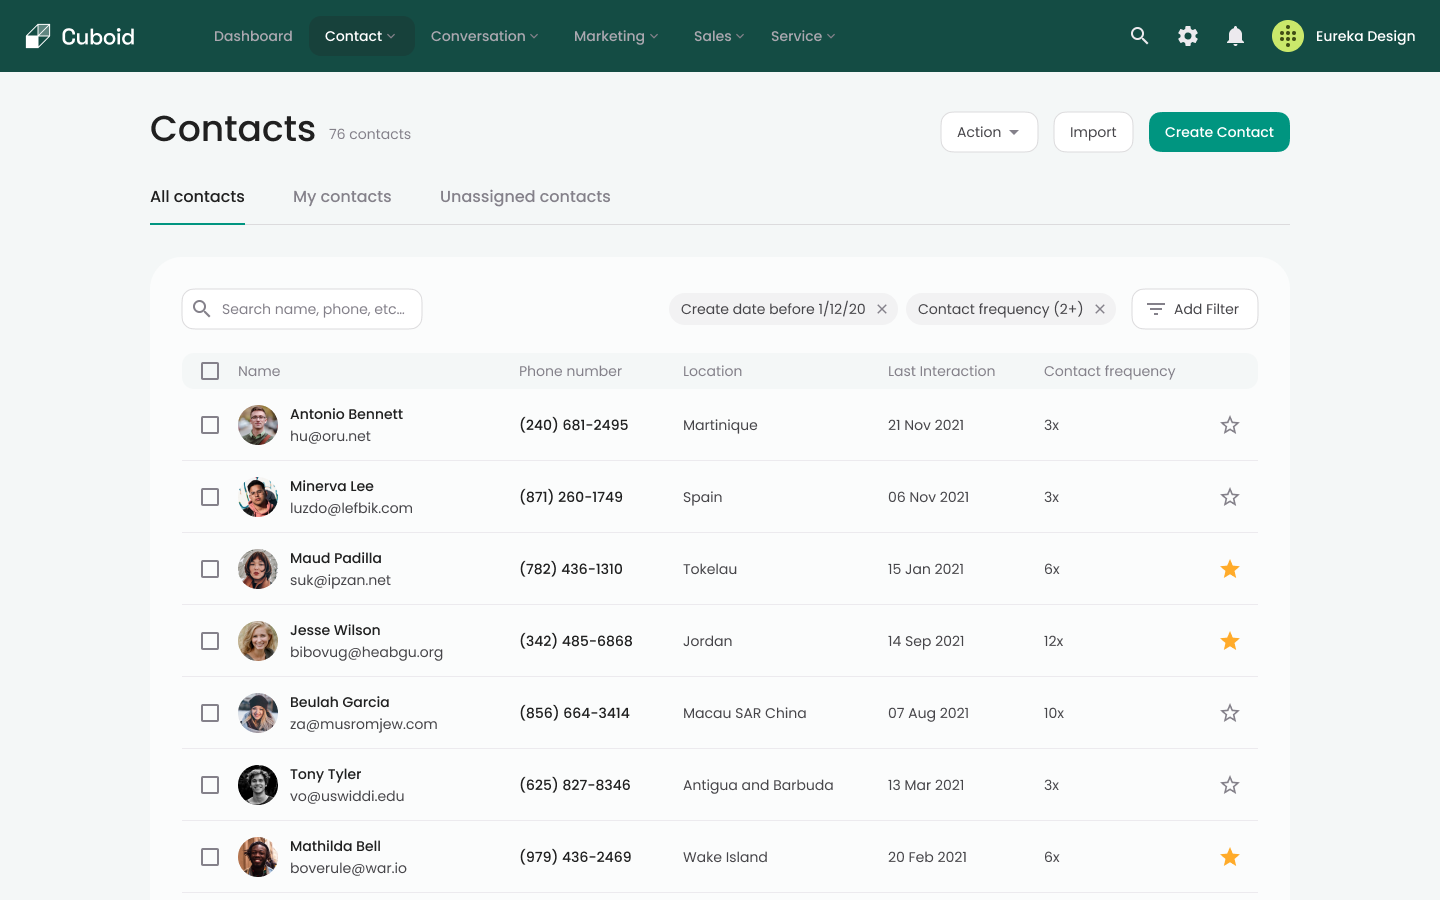Remove the Create date before 1/12/20 filter
This screenshot has height=900, width=1440.
[882, 309]
